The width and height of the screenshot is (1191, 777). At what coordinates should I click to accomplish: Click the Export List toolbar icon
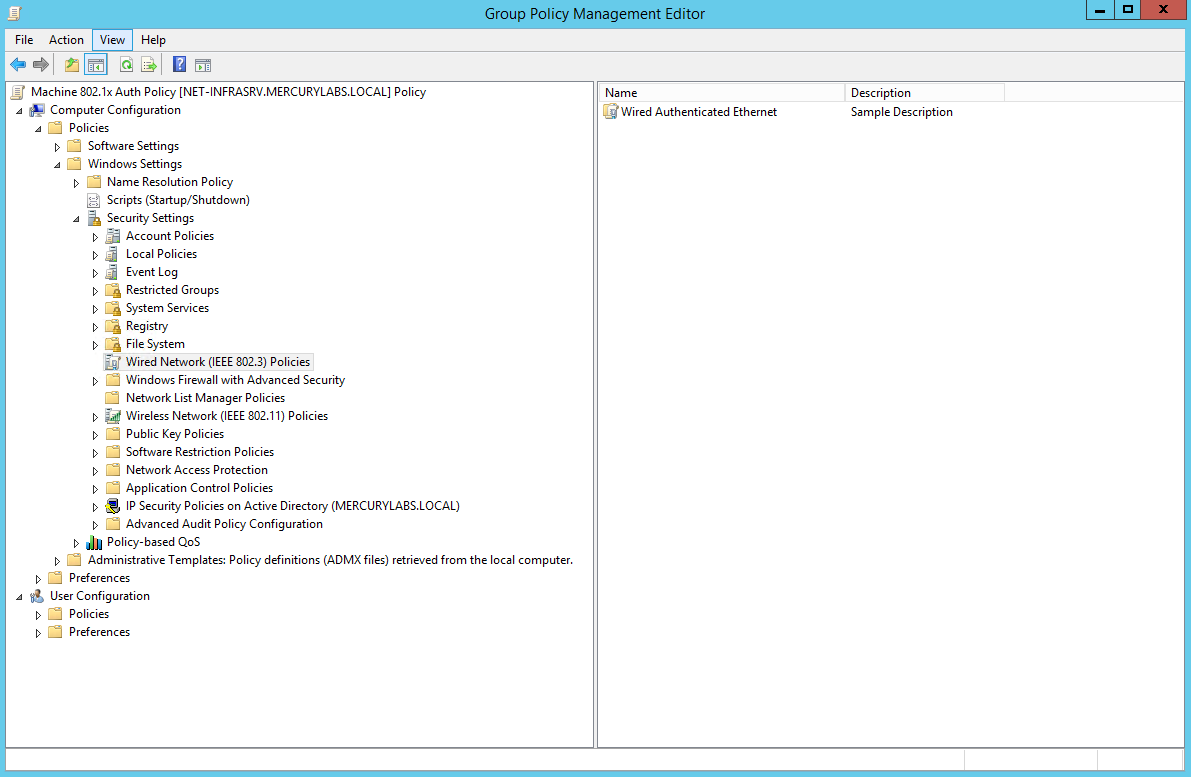click(150, 65)
